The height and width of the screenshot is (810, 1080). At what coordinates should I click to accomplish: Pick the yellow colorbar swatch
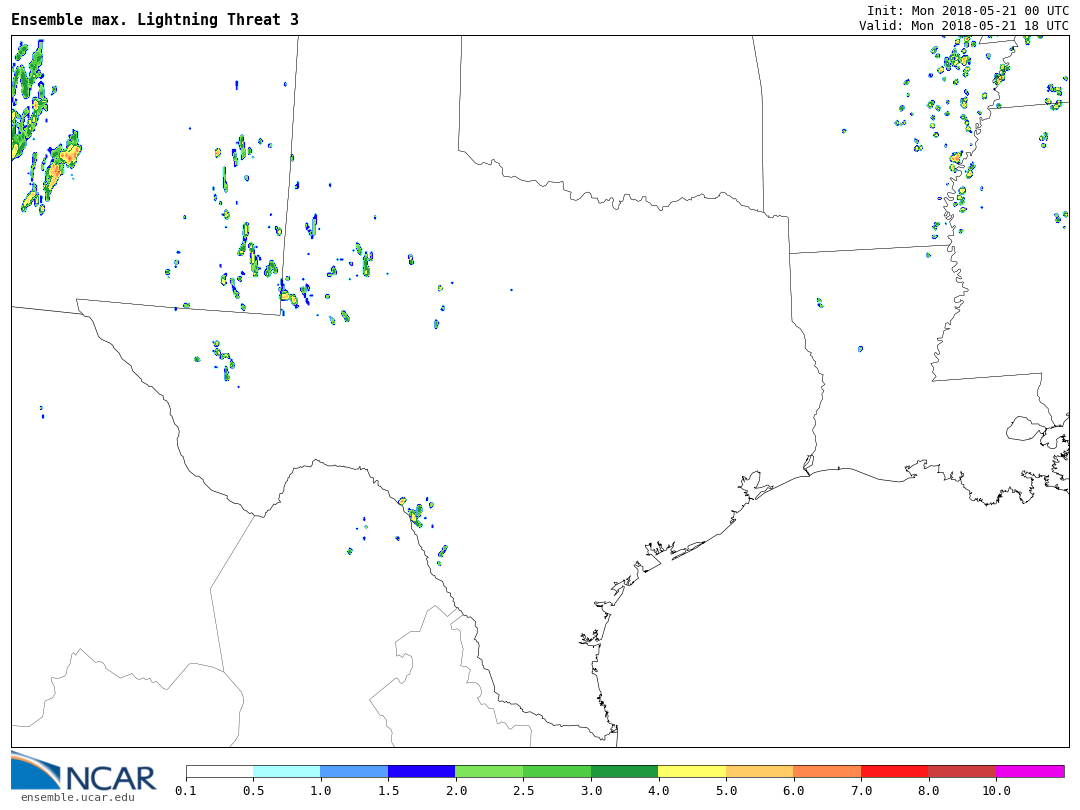[x=692, y=772]
